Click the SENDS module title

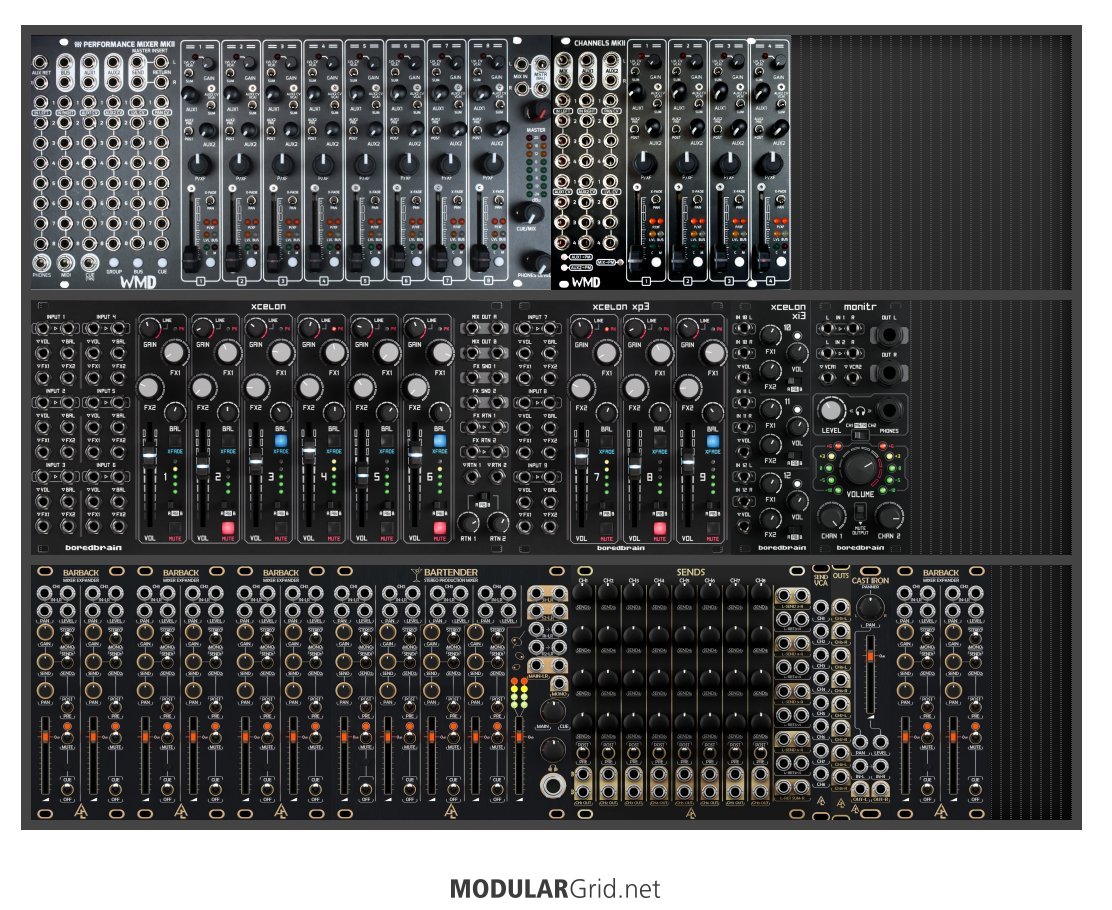(x=690, y=572)
